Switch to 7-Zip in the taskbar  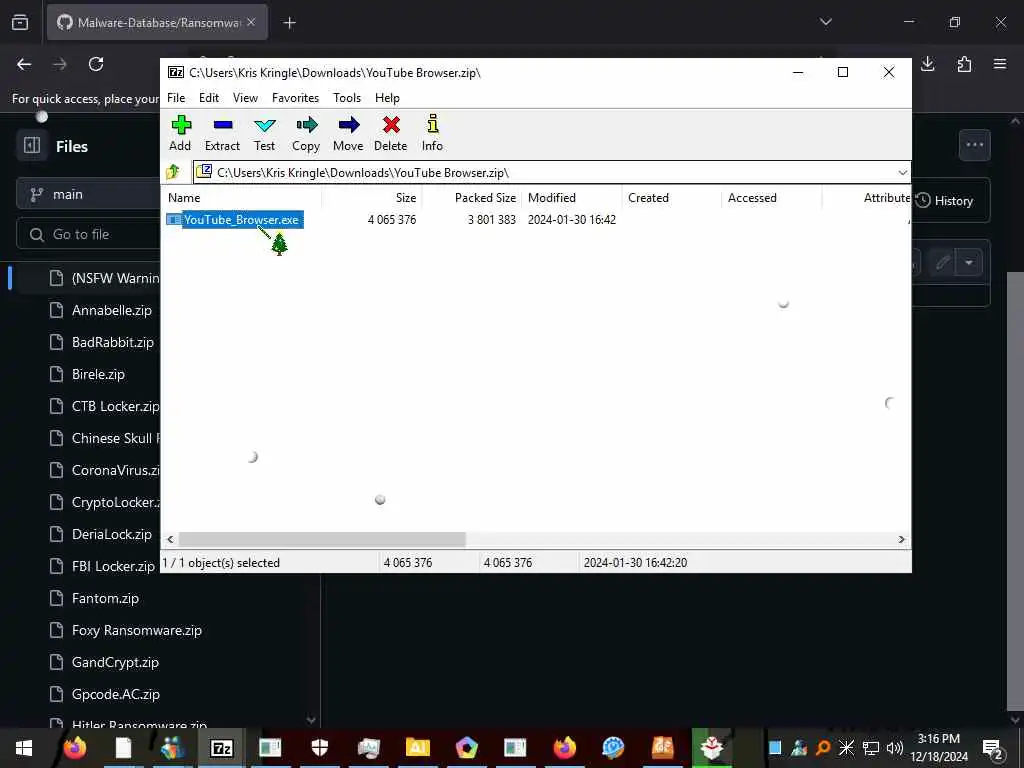(x=221, y=748)
